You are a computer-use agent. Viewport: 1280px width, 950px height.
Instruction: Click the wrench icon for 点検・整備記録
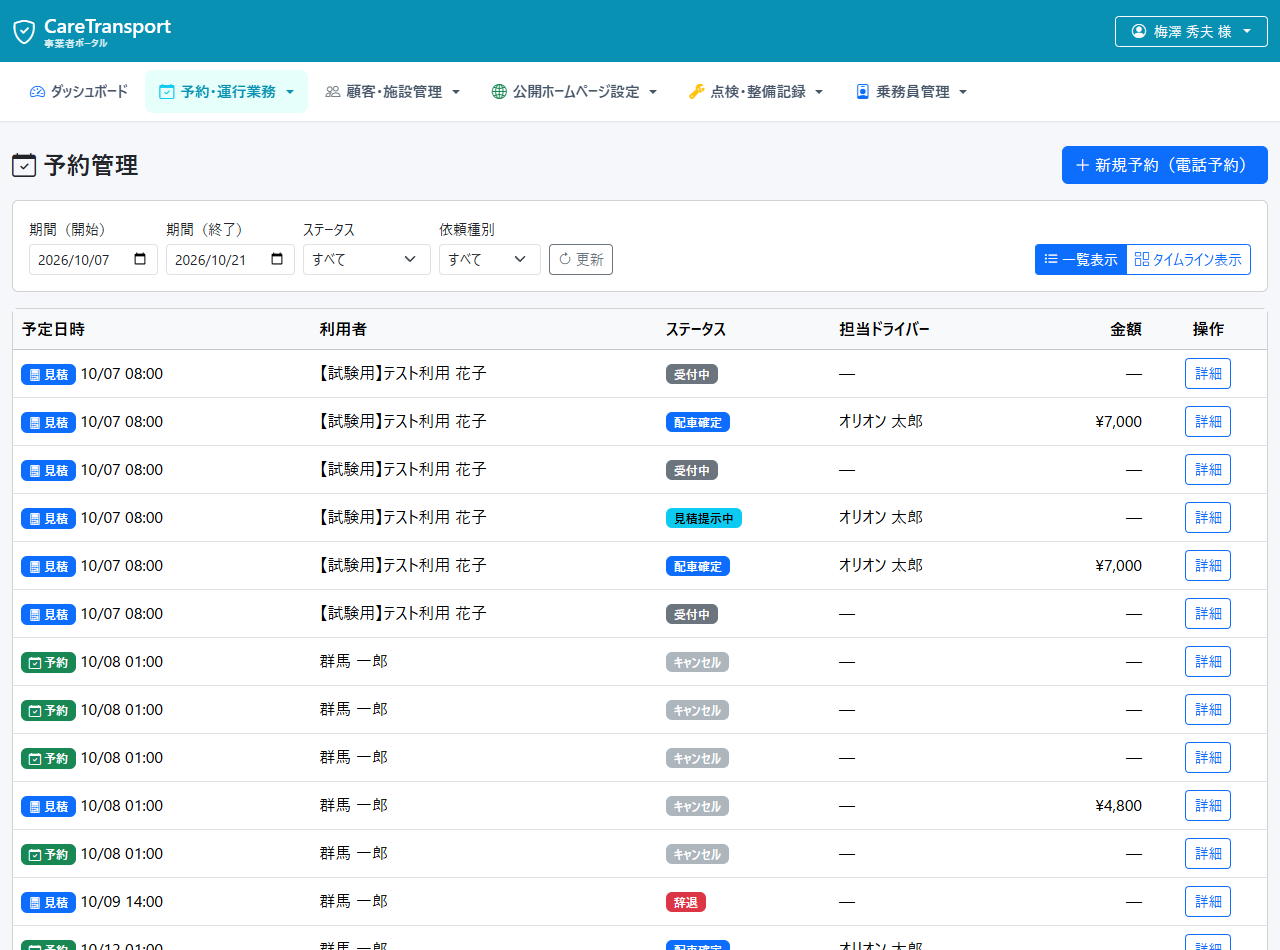pyautogui.click(x=697, y=92)
